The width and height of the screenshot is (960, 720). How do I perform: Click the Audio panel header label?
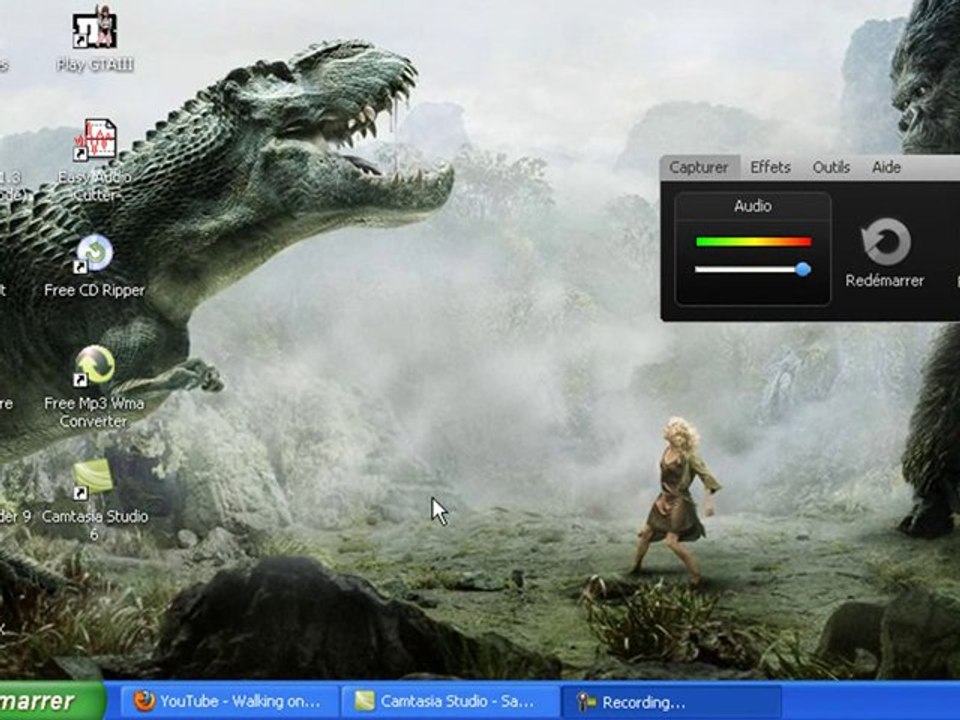pos(752,206)
